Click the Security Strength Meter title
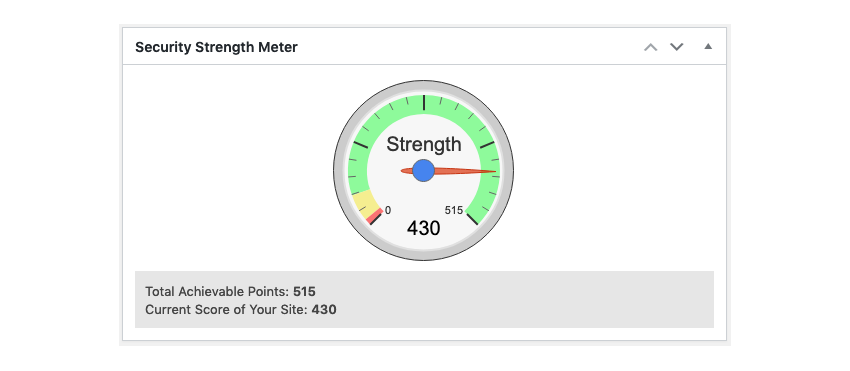 click(216, 47)
